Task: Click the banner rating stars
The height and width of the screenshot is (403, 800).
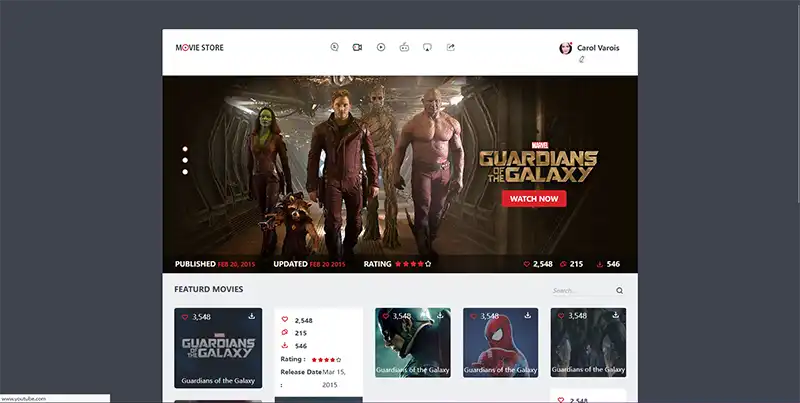Action: [413, 264]
